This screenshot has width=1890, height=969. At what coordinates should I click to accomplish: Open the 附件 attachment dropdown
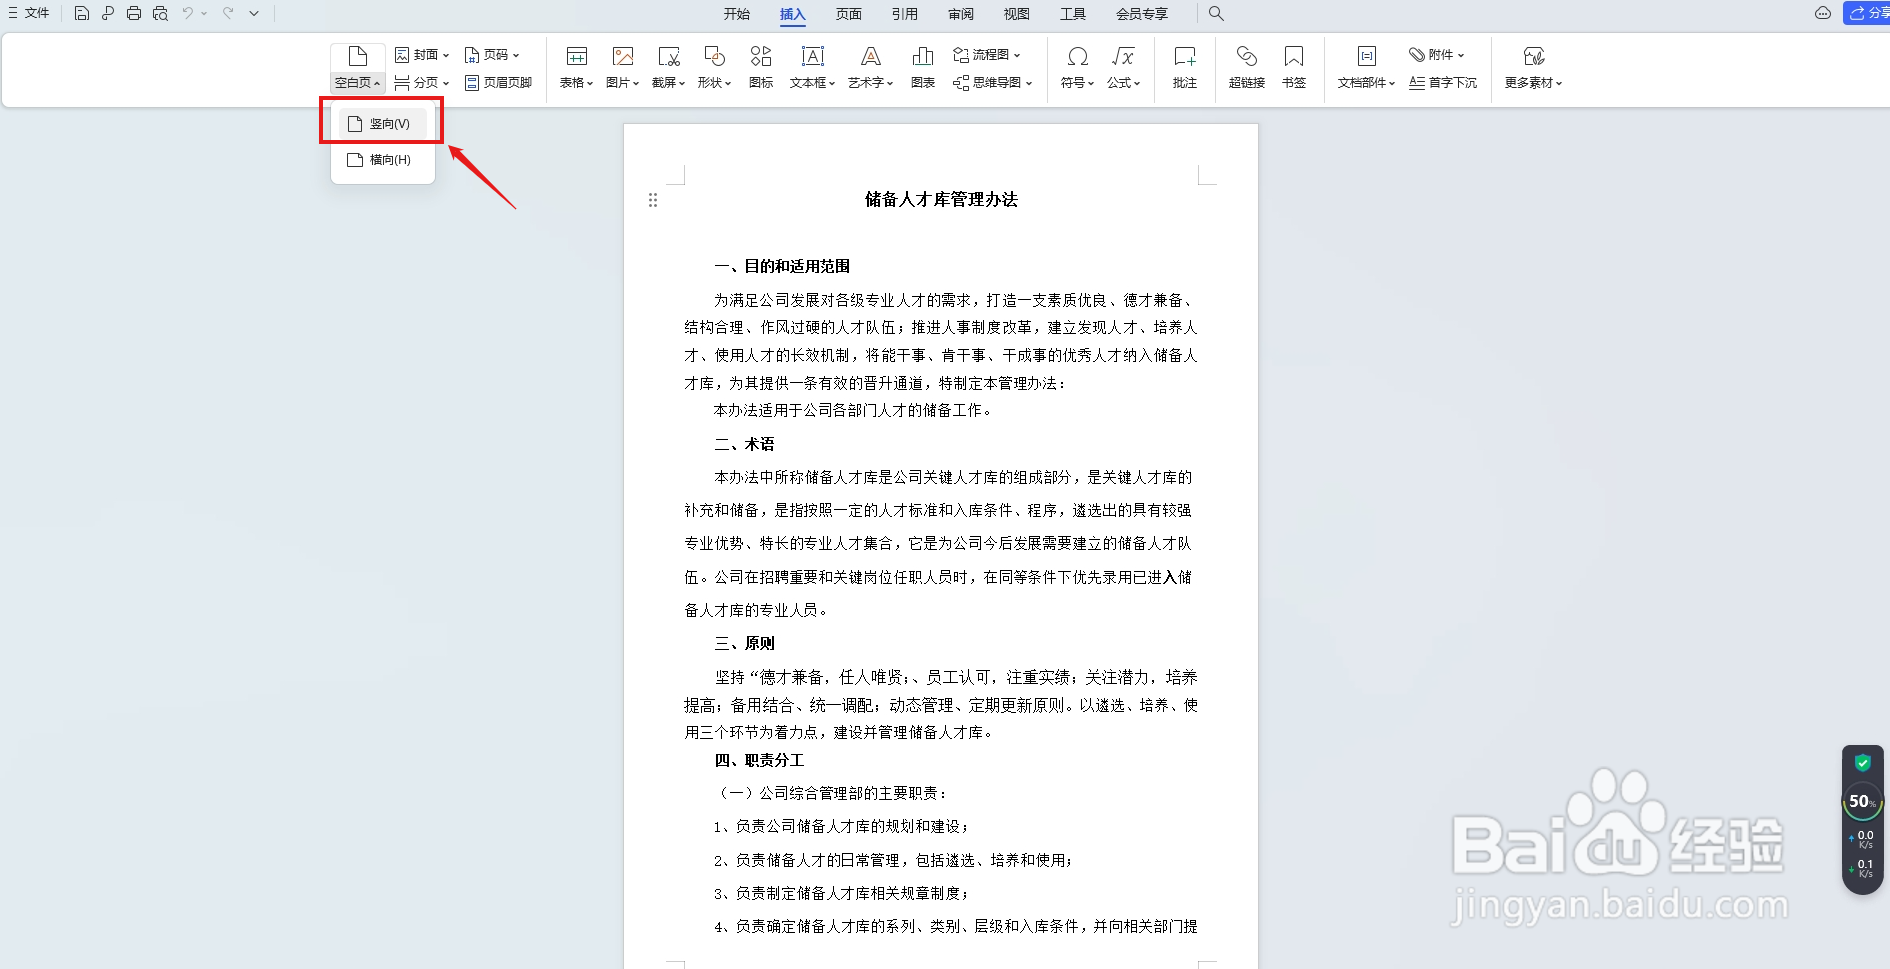tap(1437, 55)
